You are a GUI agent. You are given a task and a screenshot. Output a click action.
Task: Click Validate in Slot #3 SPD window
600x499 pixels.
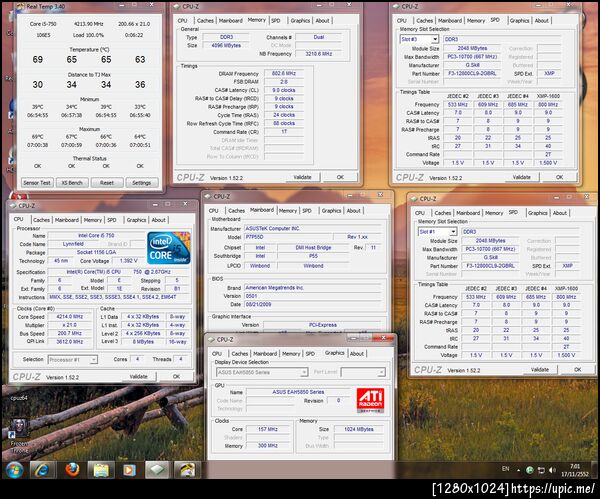[x=522, y=177]
